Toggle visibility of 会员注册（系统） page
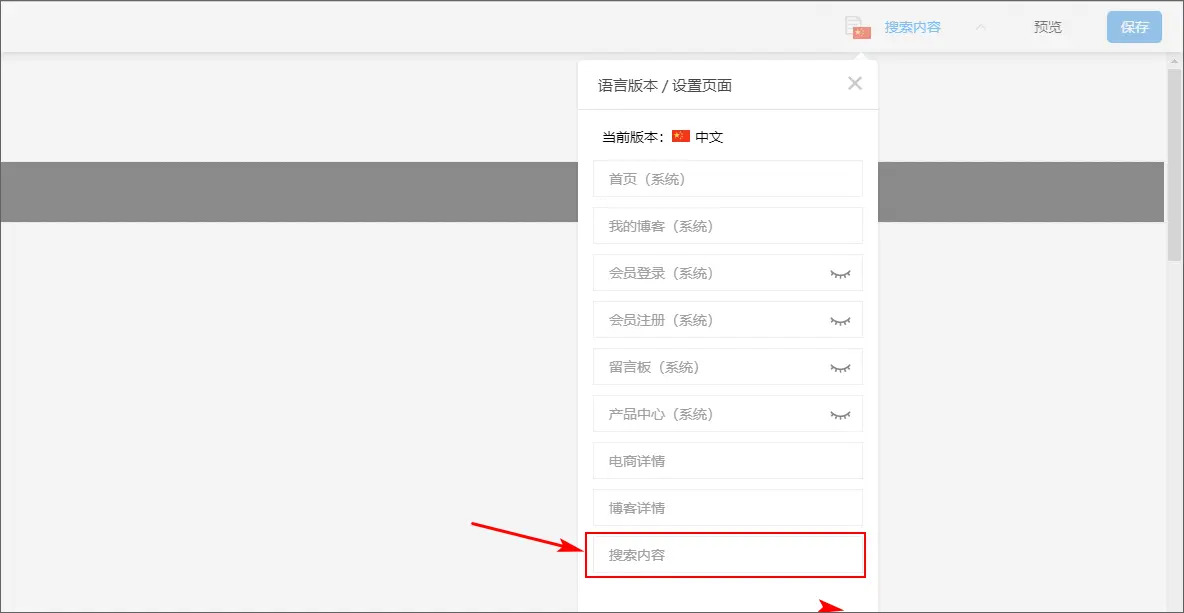 point(840,320)
